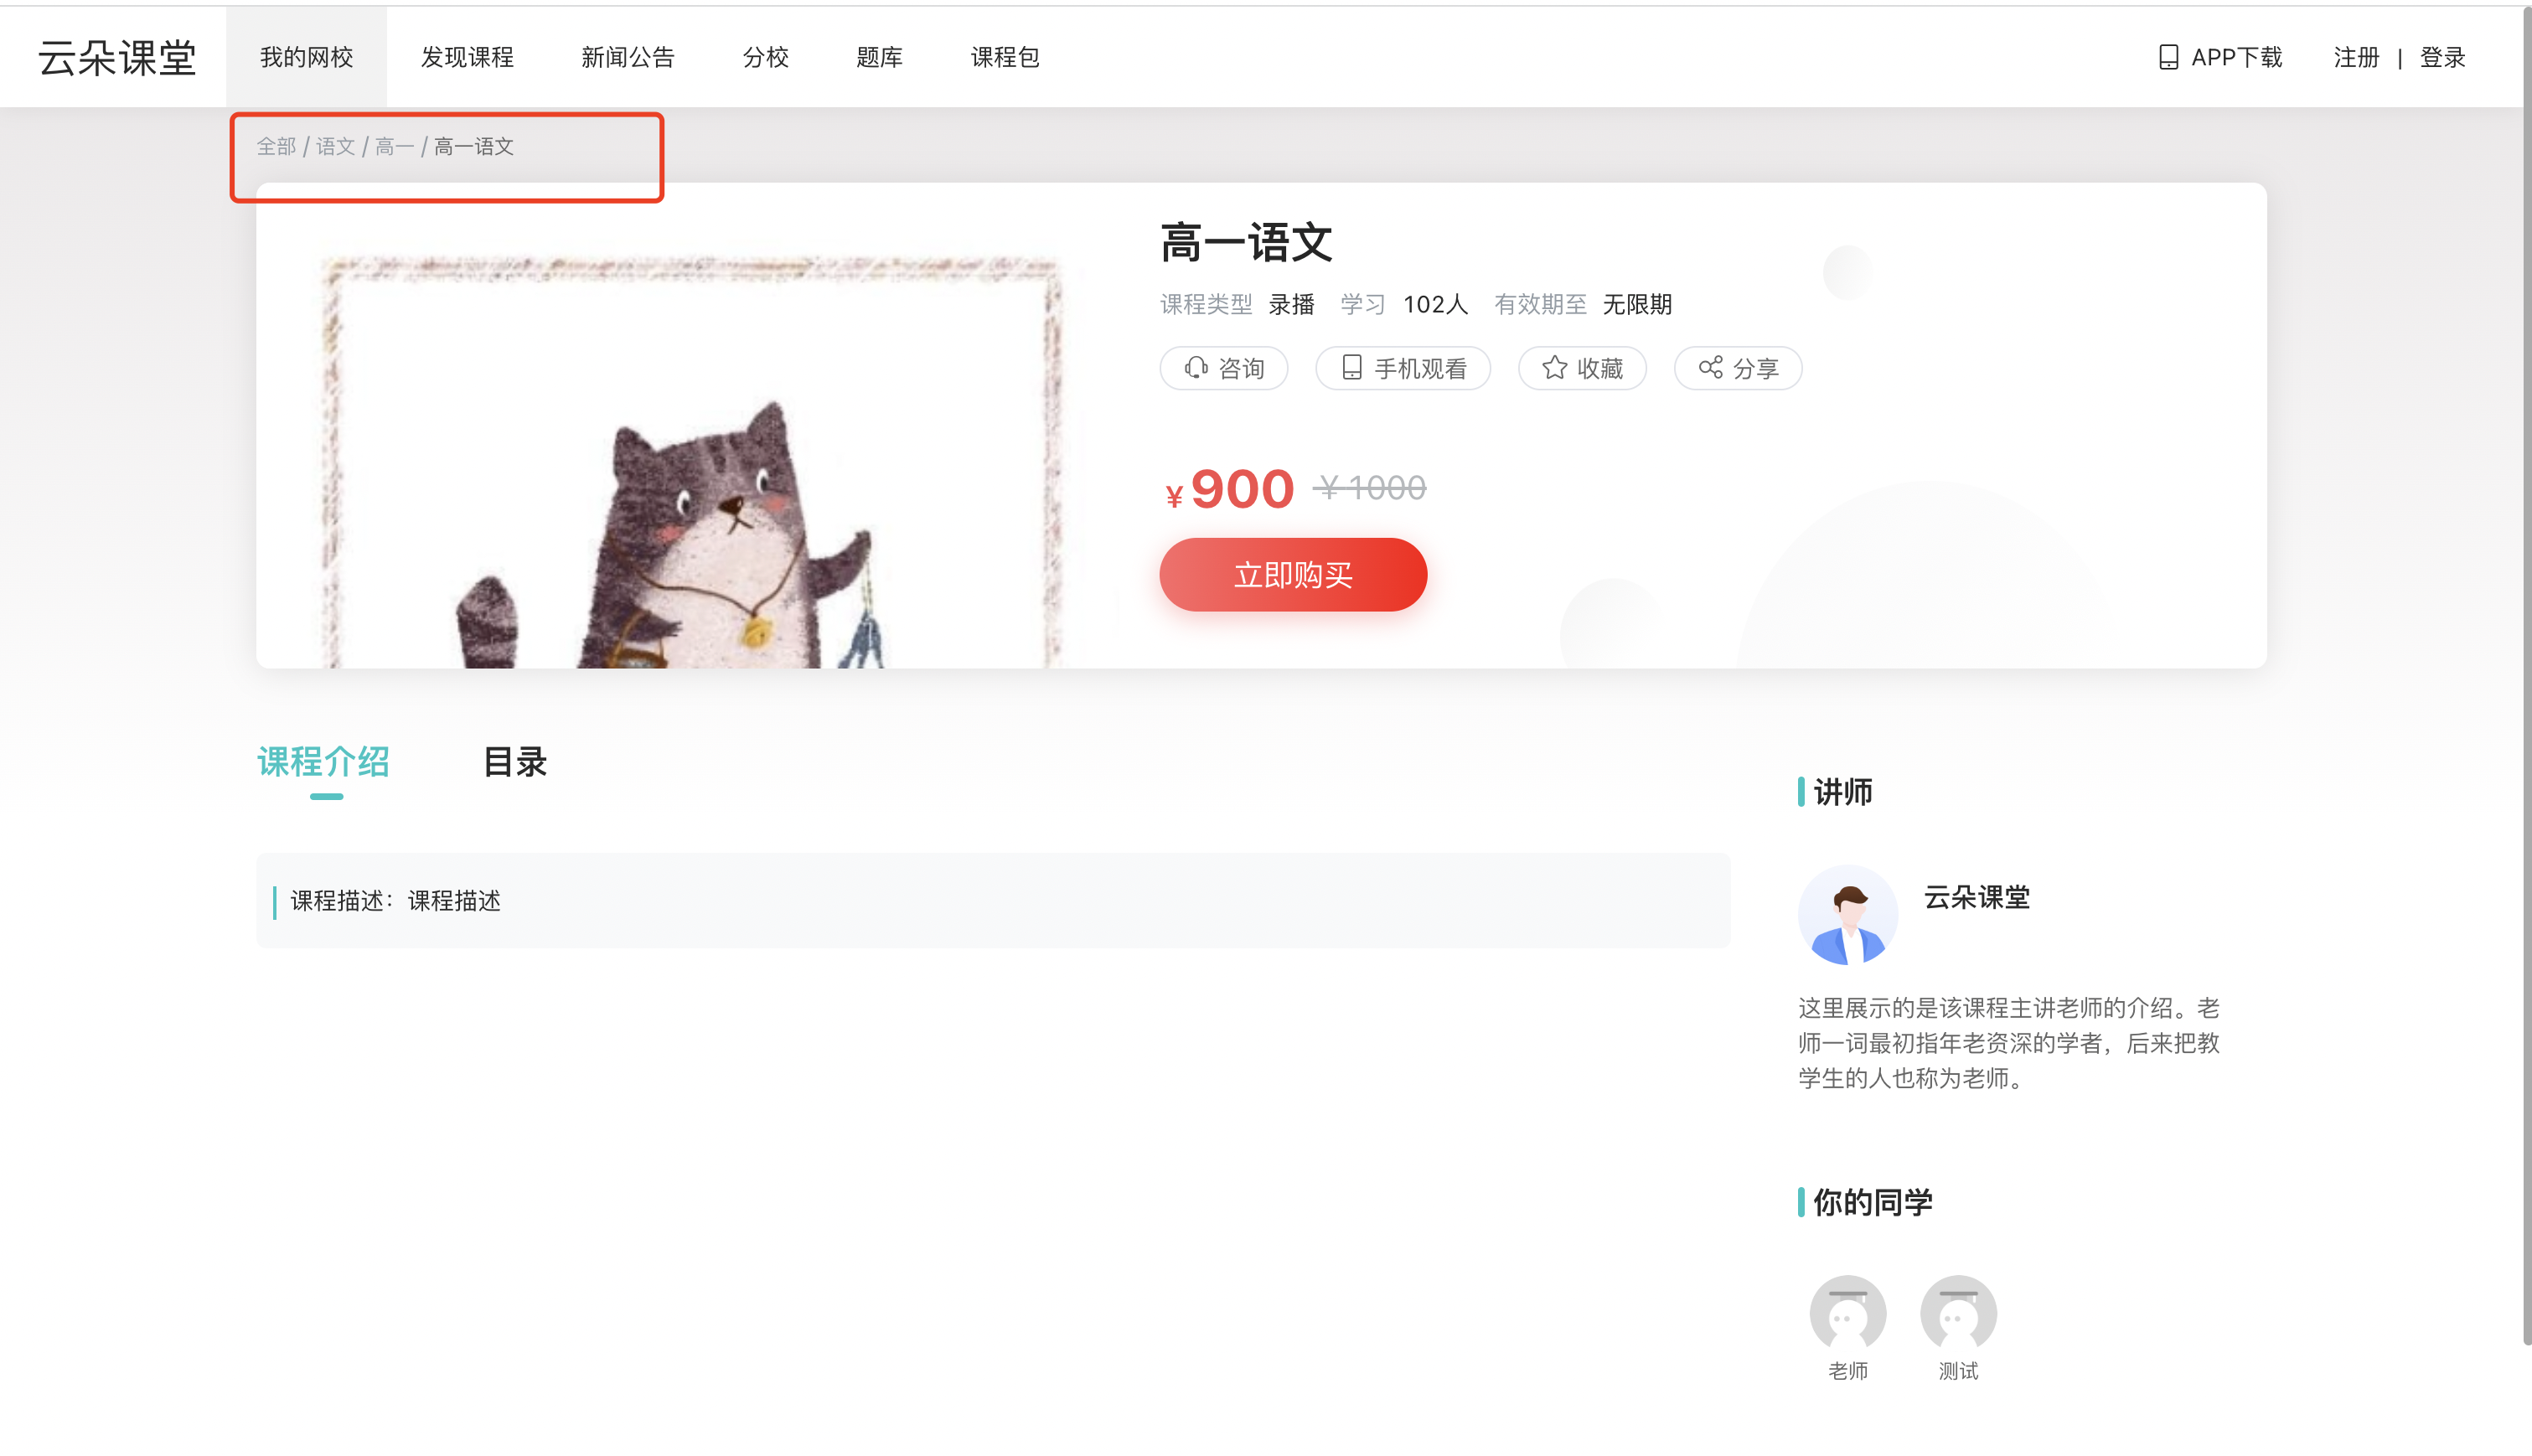The height and width of the screenshot is (1456, 2532).
Task: Click the phone icon on 手机观看
Action: pyautogui.click(x=1351, y=368)
